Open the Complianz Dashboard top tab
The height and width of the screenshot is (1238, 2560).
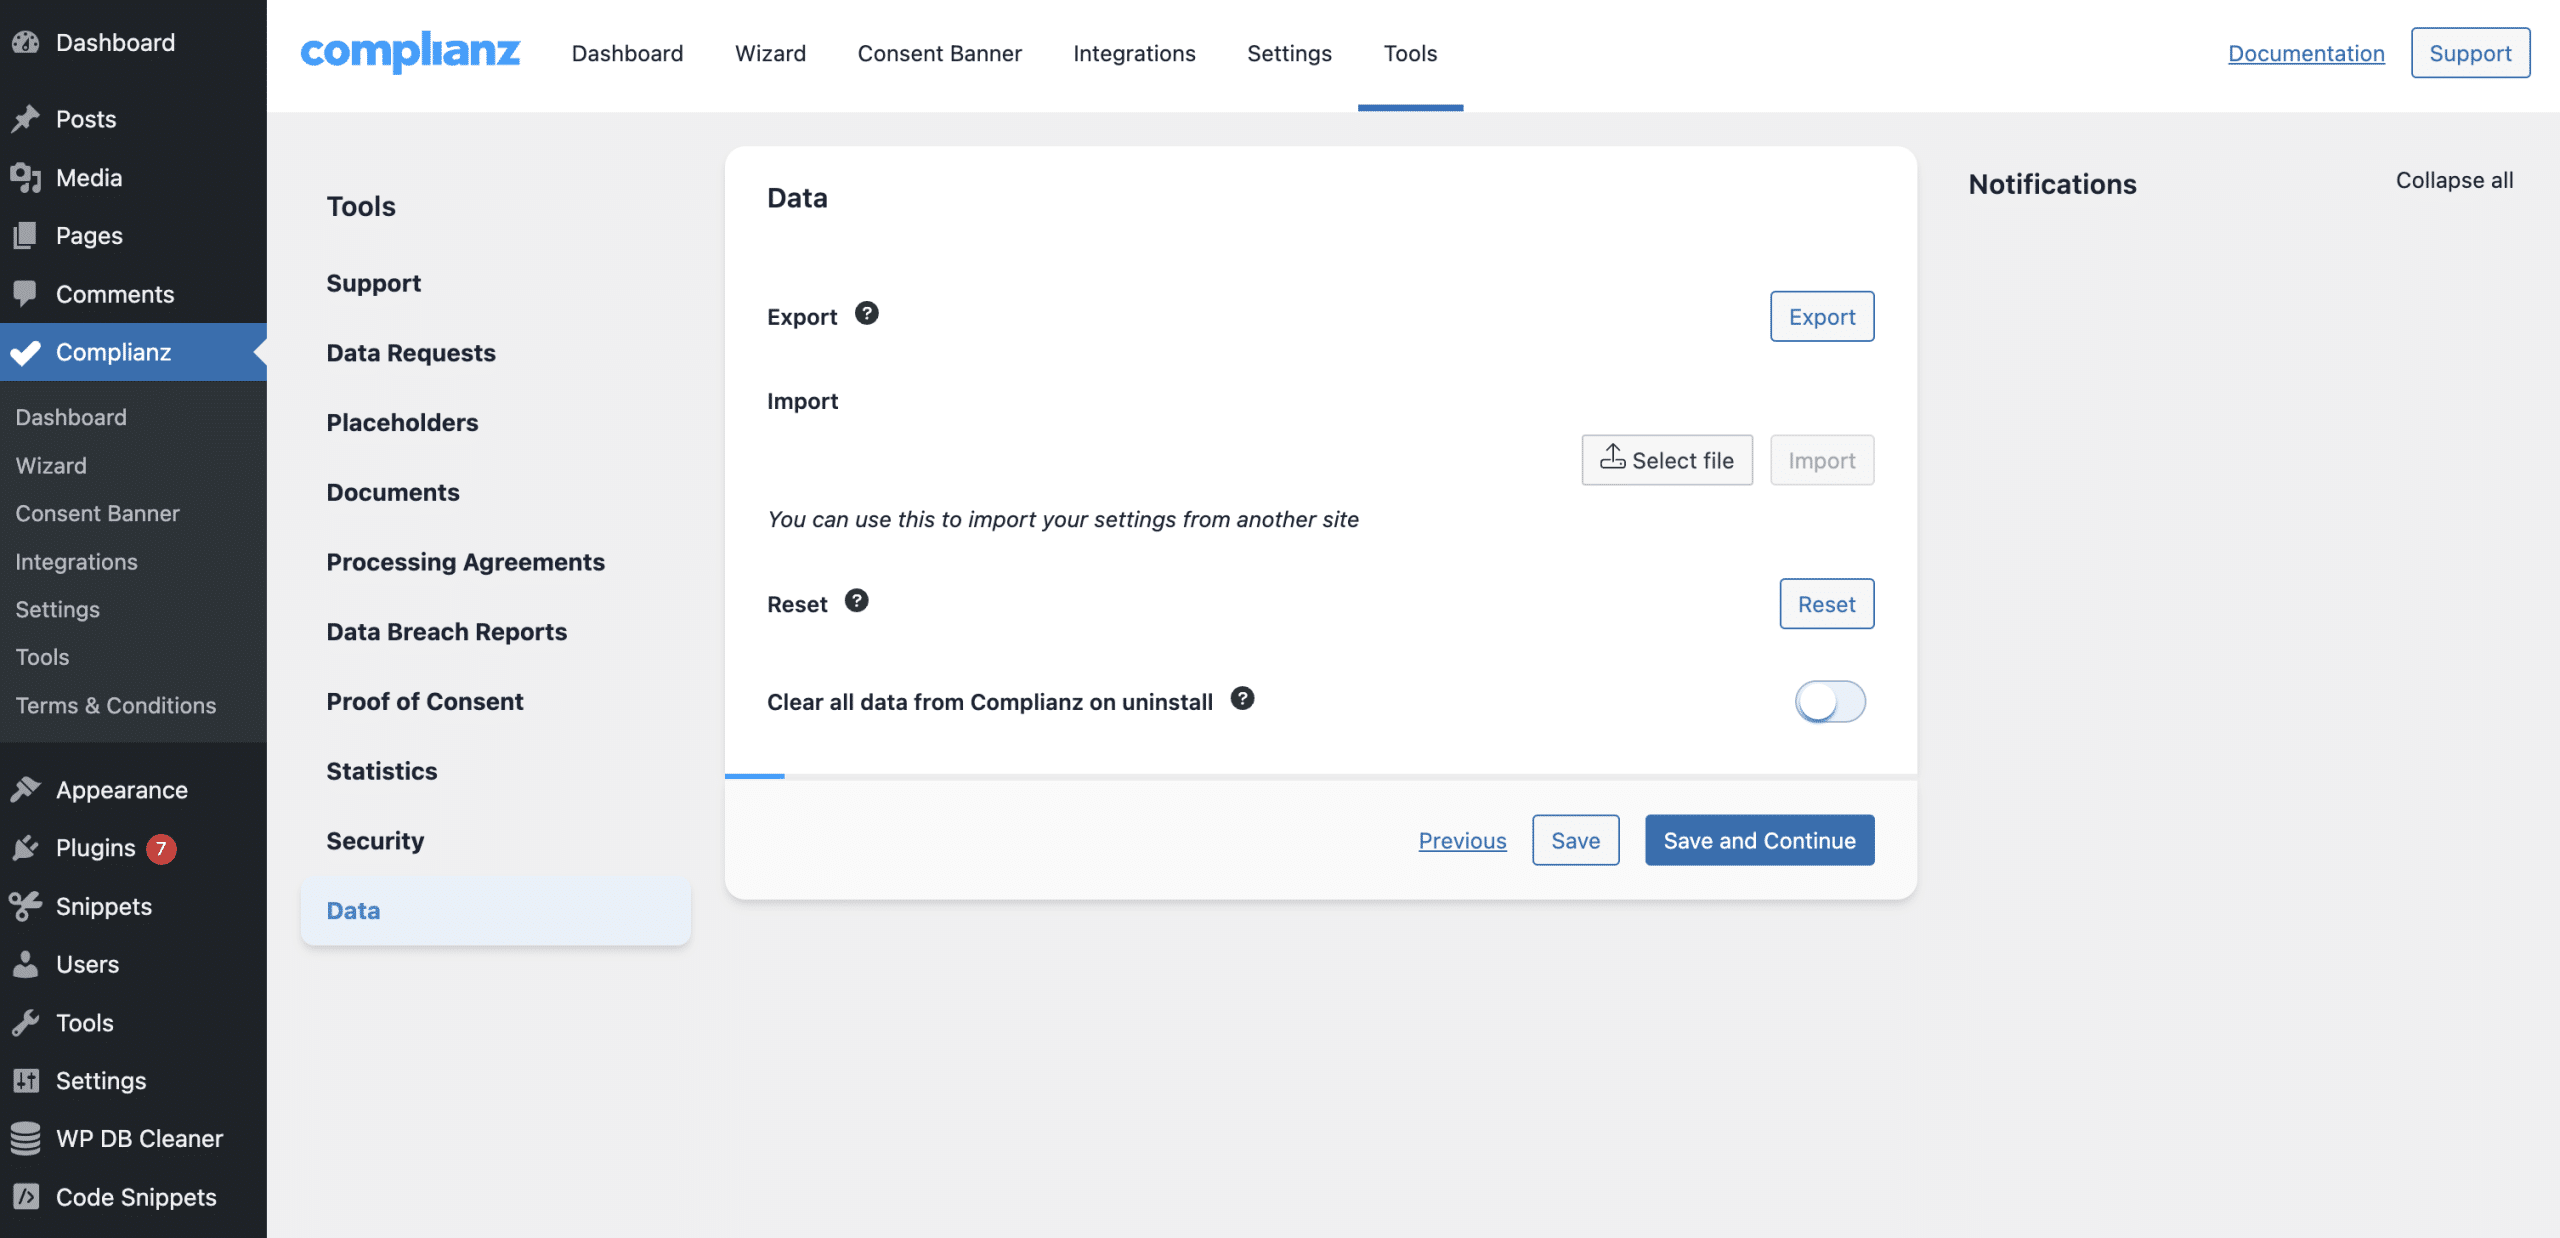click(x=628, y=53)
